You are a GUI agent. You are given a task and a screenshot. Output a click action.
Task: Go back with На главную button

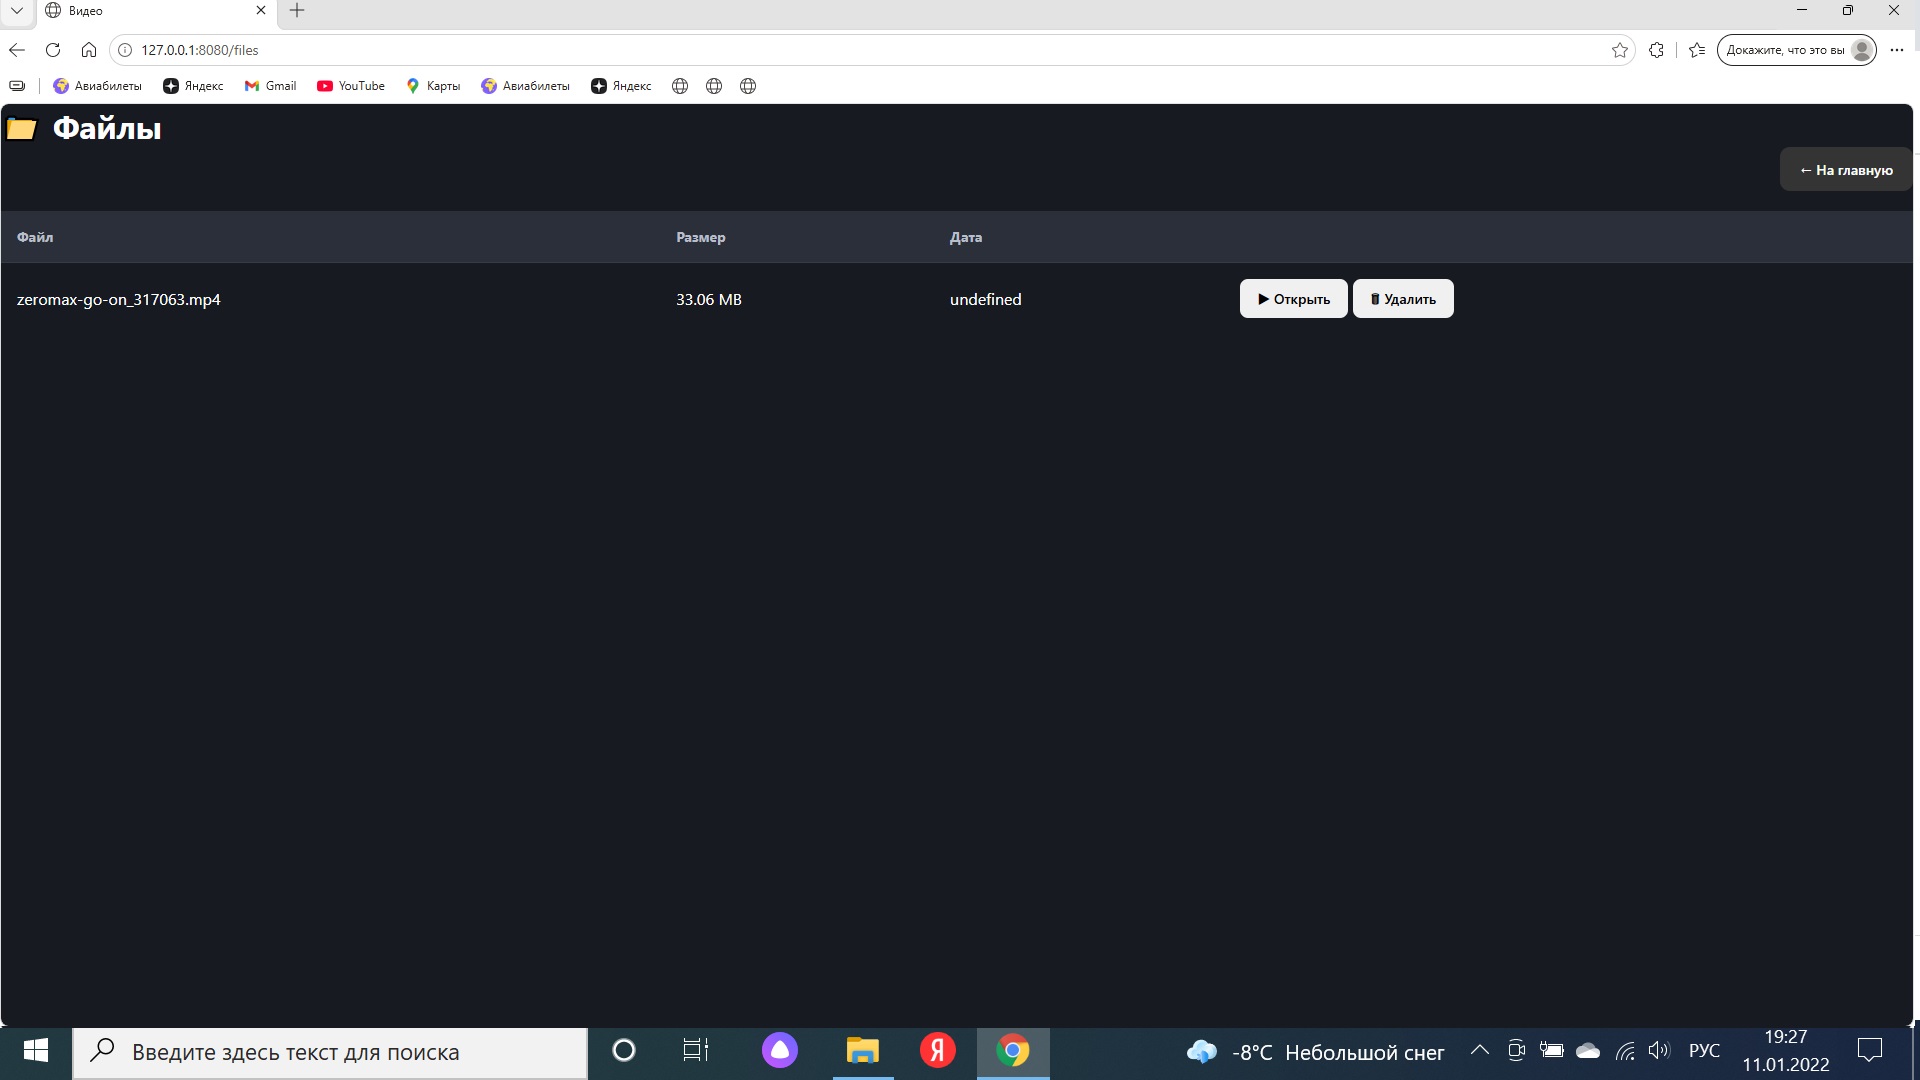1846,170
